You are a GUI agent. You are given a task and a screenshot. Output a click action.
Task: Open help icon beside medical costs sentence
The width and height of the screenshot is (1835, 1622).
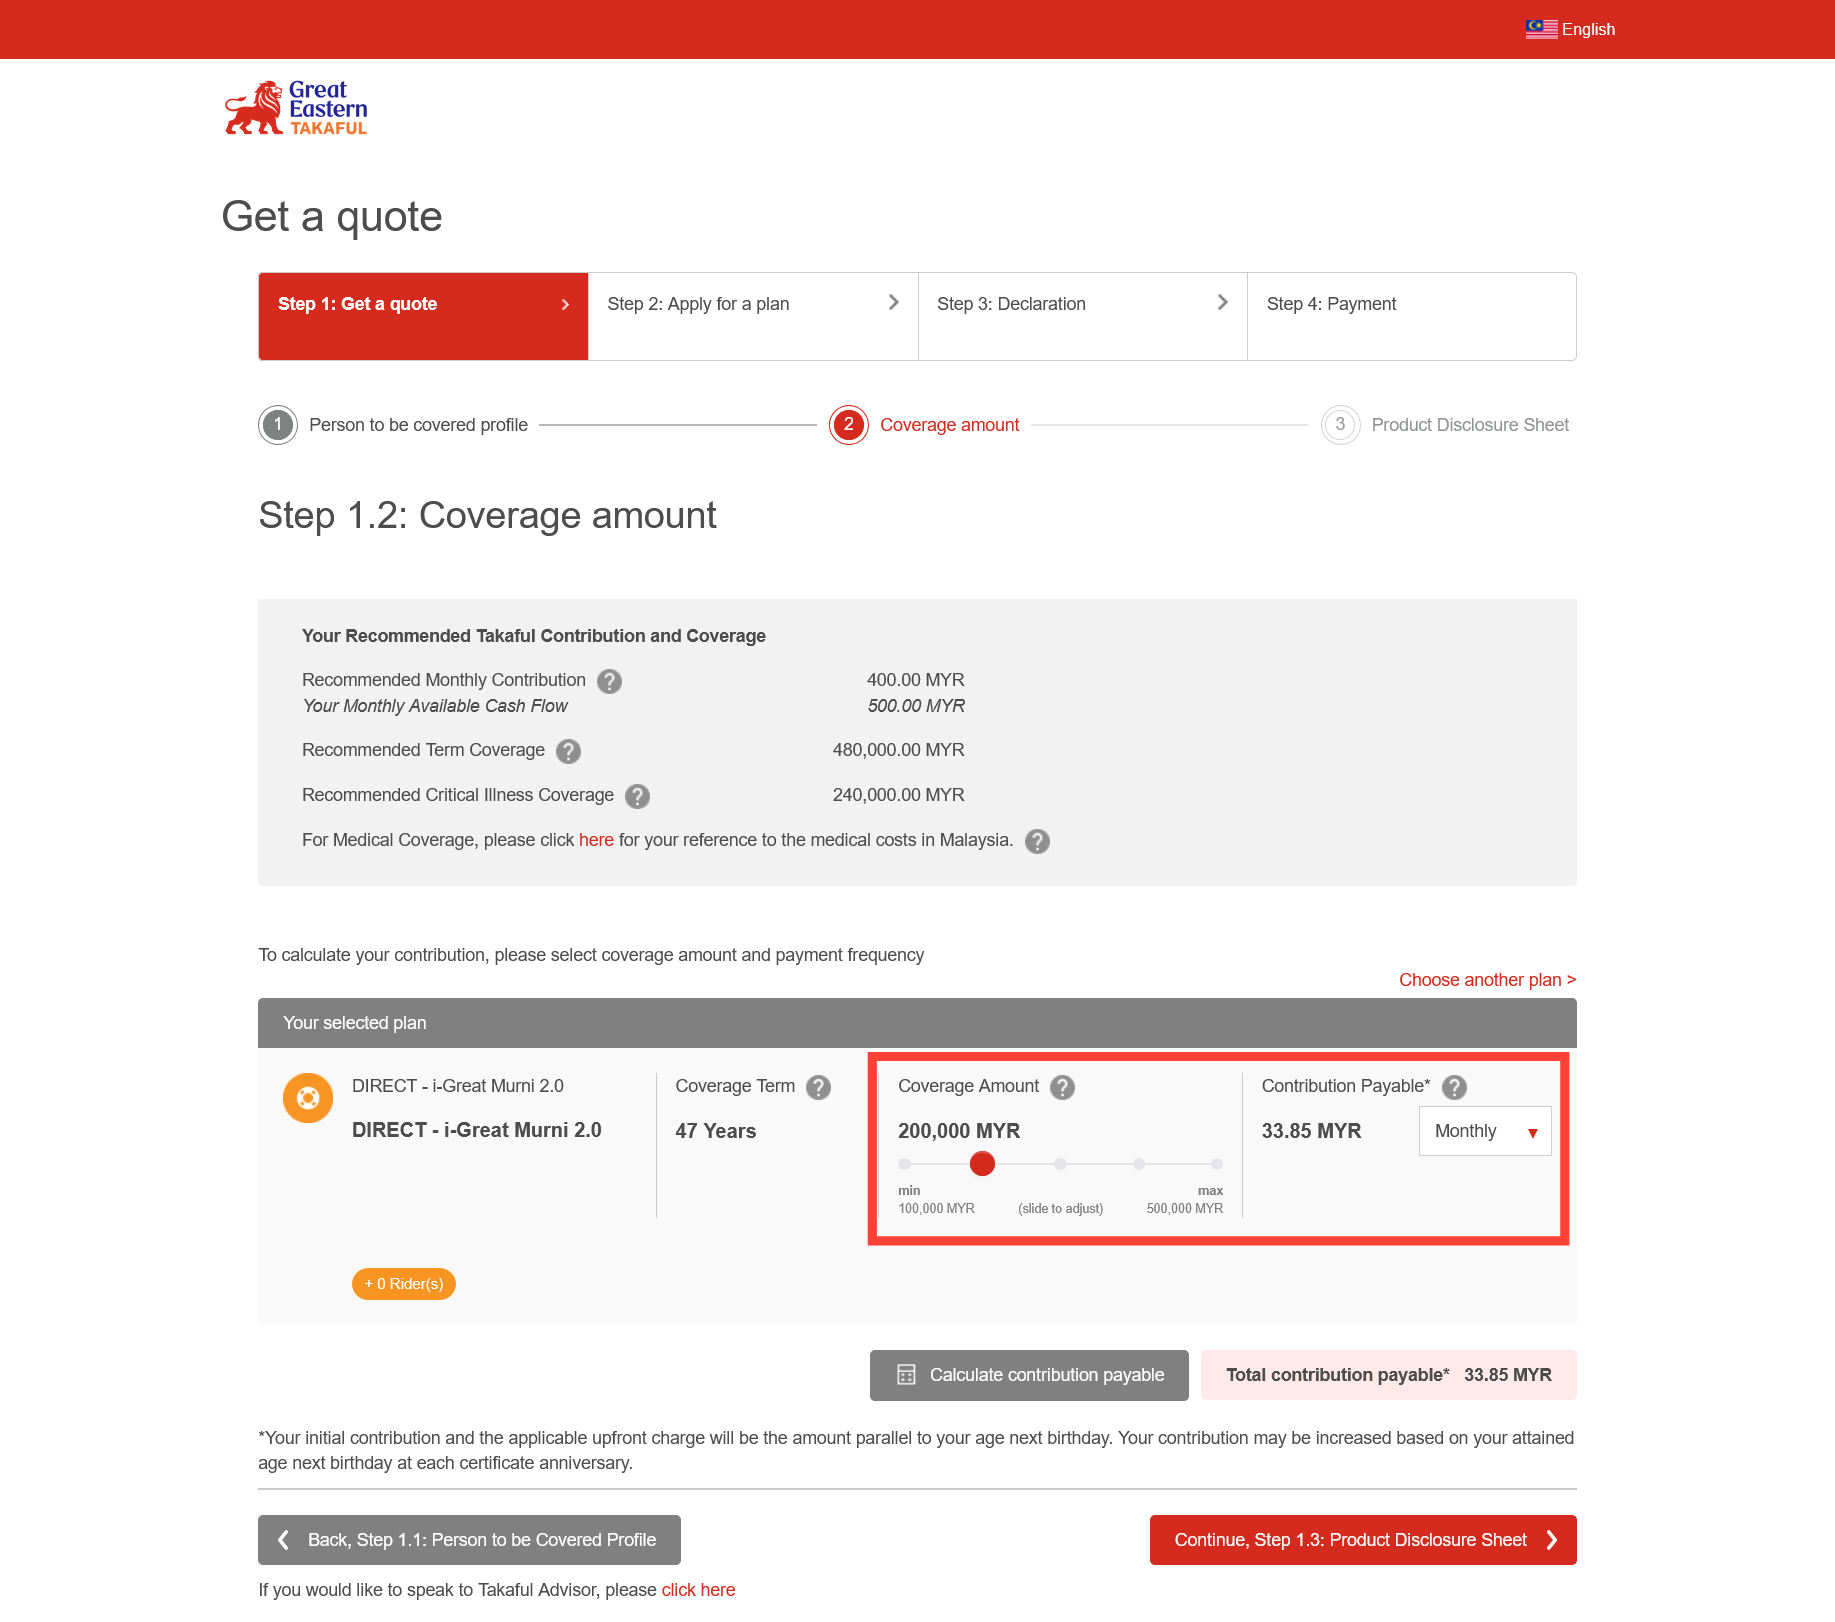point(1037,841)
